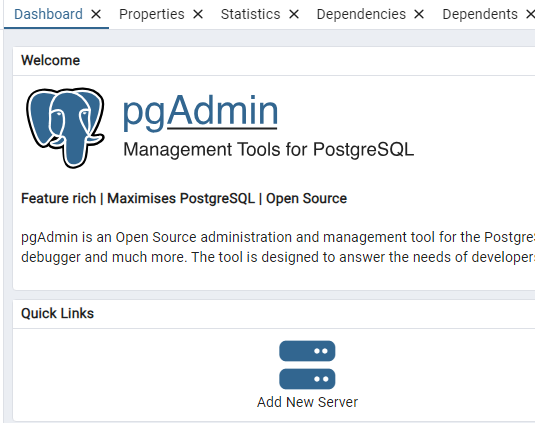Close the Dependencies tab
Screen dimensions: 535x423
coord(419,14)
